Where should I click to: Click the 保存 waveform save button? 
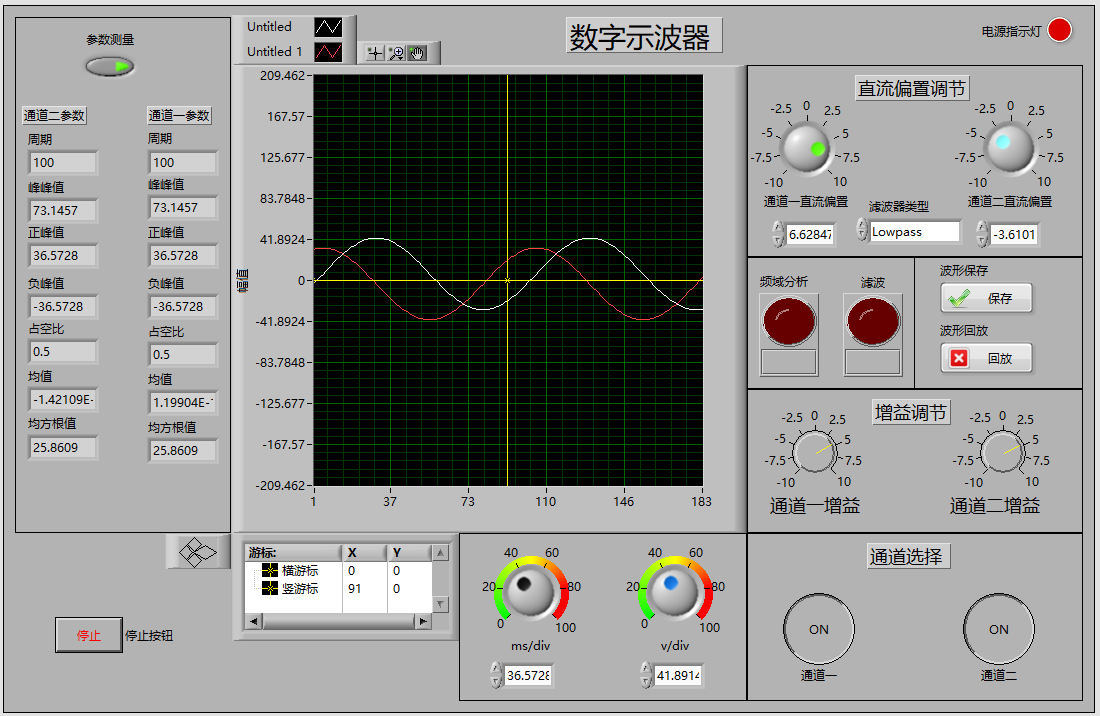click(986, 299)
